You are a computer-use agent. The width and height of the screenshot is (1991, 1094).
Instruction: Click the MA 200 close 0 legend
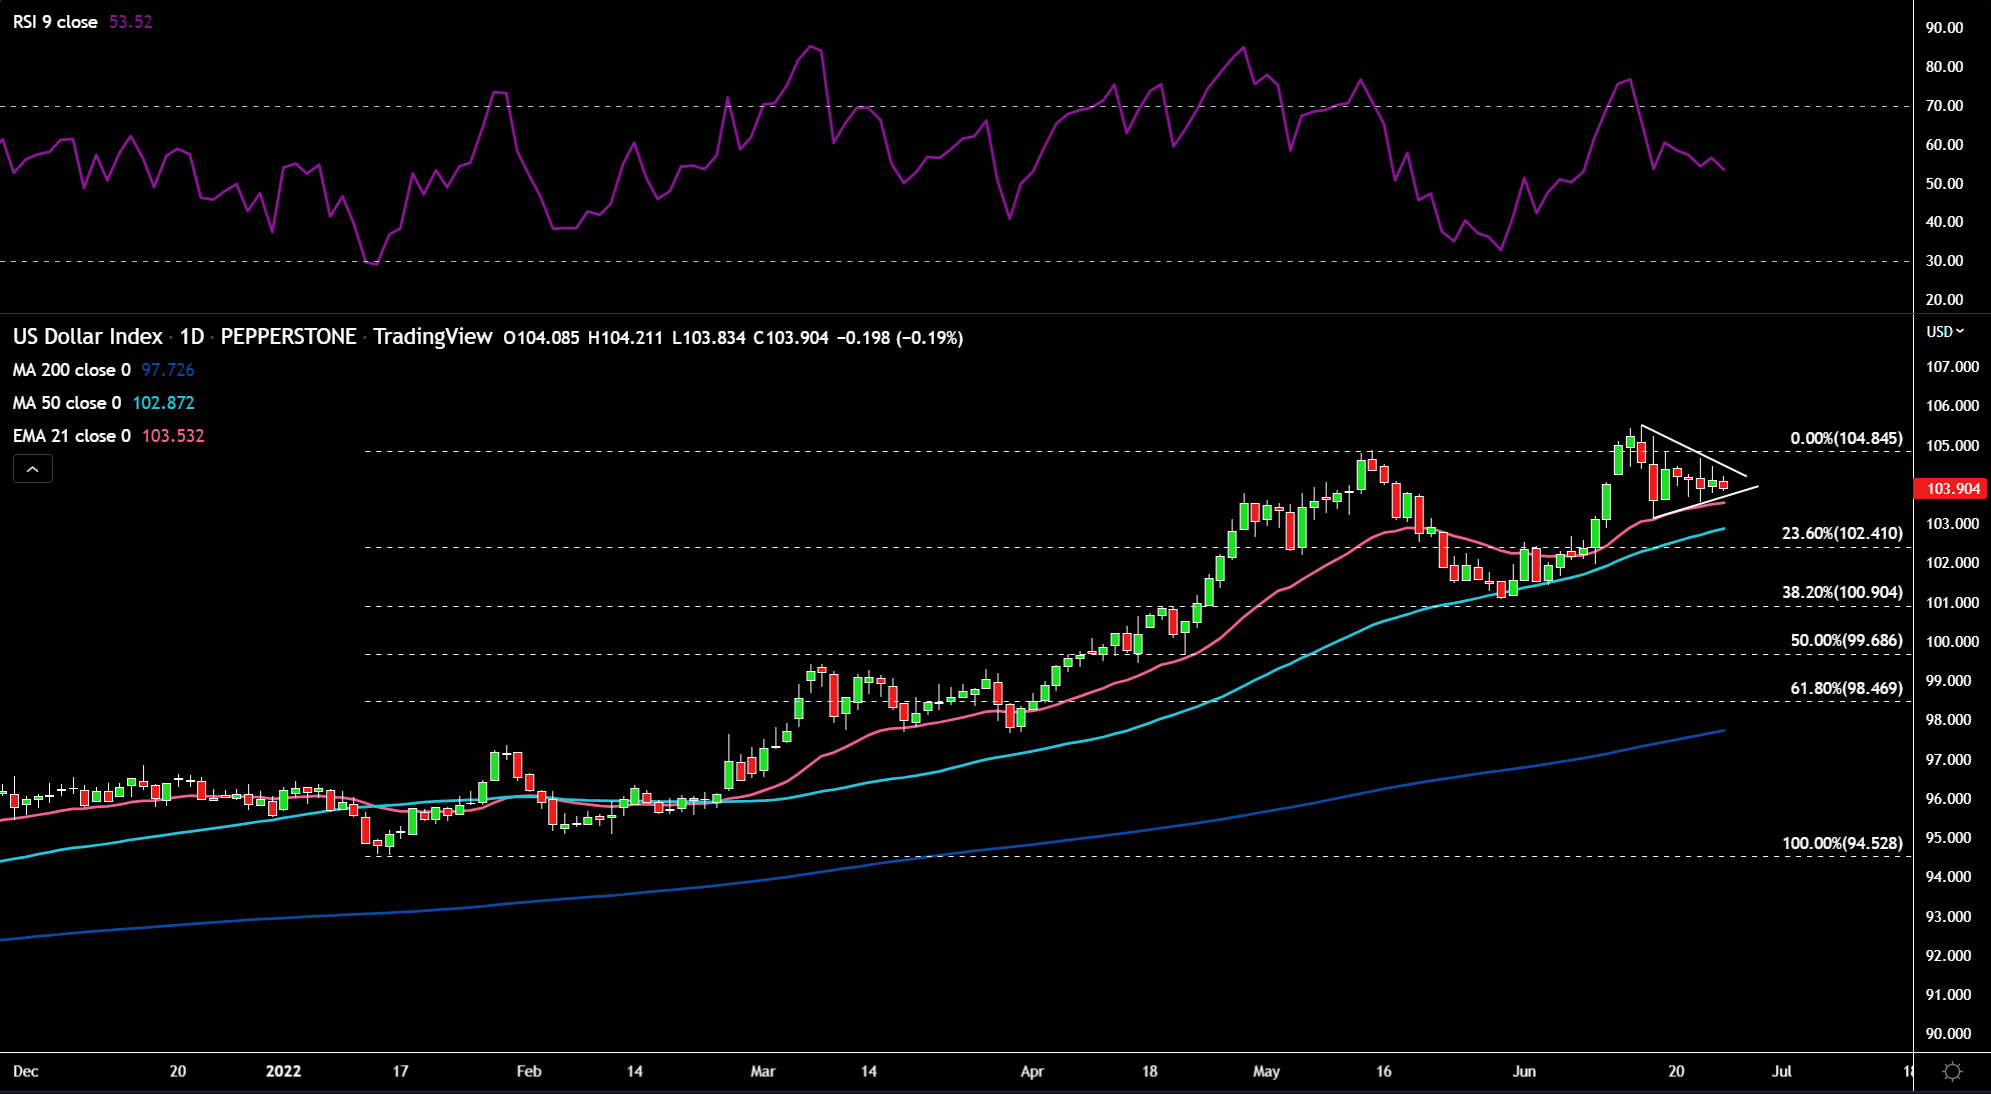click(71, 370)
